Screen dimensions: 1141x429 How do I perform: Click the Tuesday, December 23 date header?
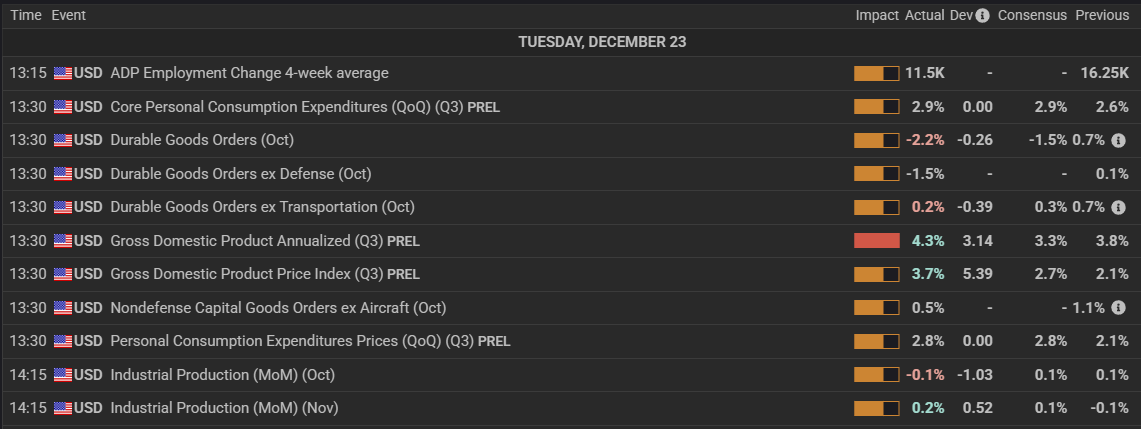point(602,42)
